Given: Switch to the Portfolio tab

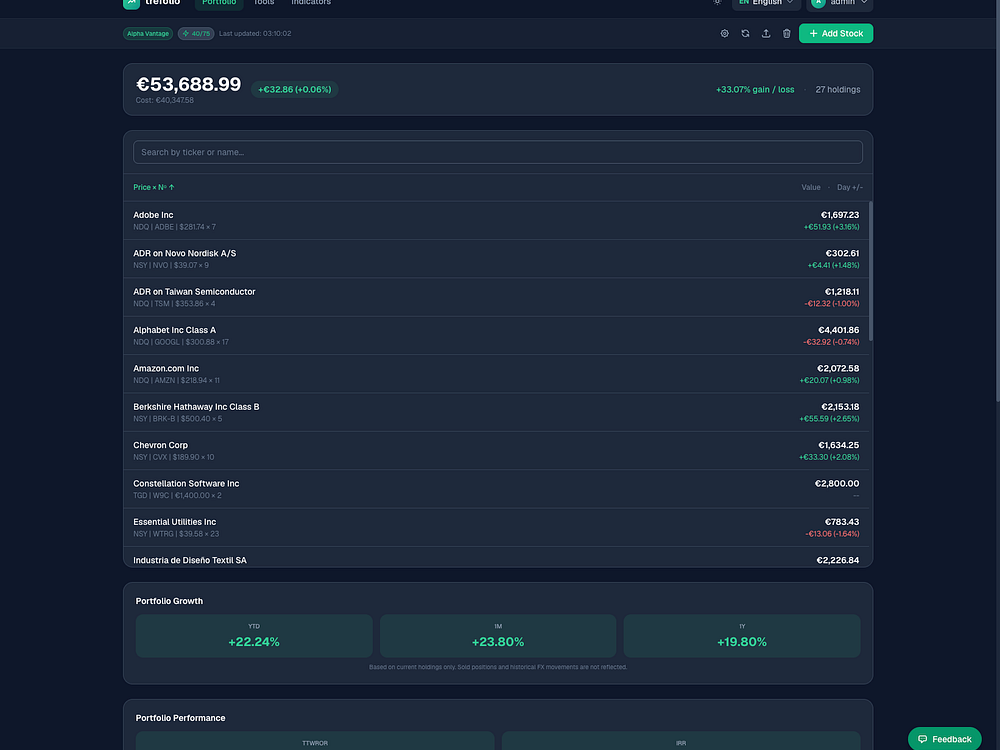Looking at the screenshot, I should click(x=219, y=4).
